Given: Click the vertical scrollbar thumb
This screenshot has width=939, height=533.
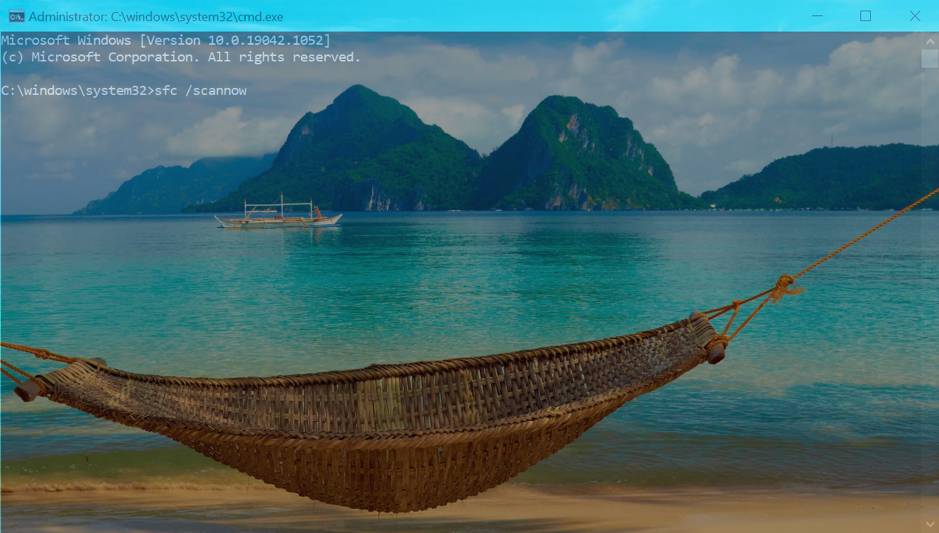Looking at the screenshot, I should tap(929, 59).
